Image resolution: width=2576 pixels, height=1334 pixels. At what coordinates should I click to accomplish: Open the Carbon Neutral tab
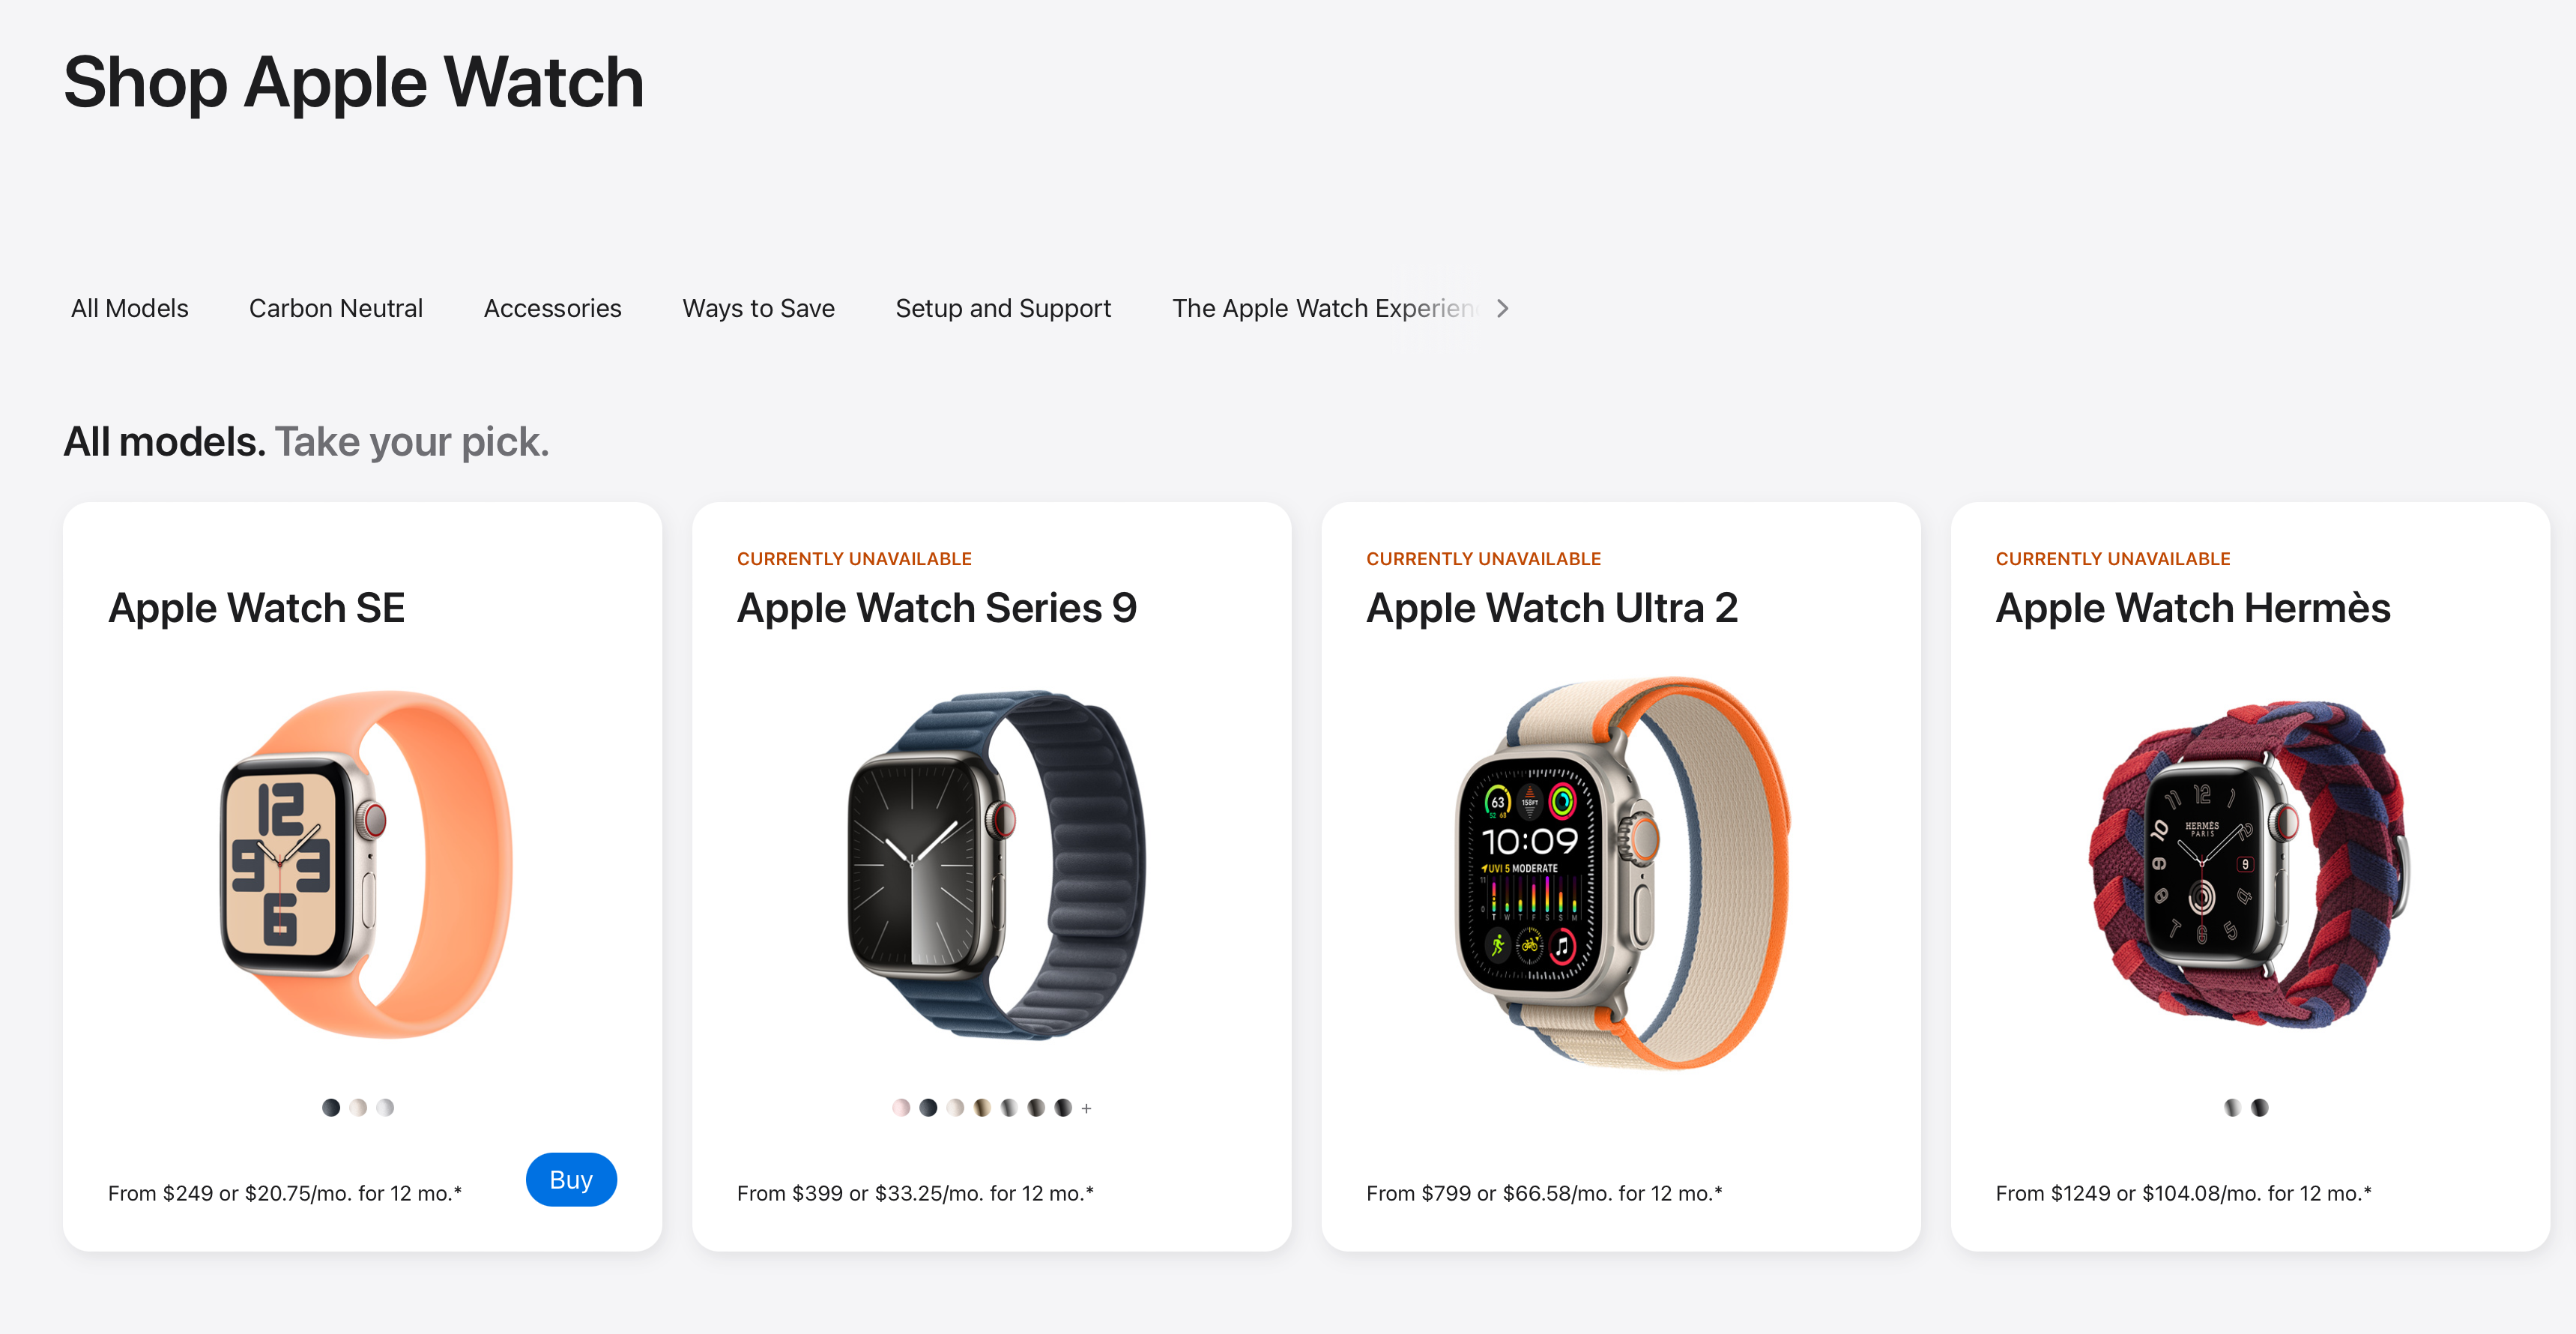click(336, 308)
